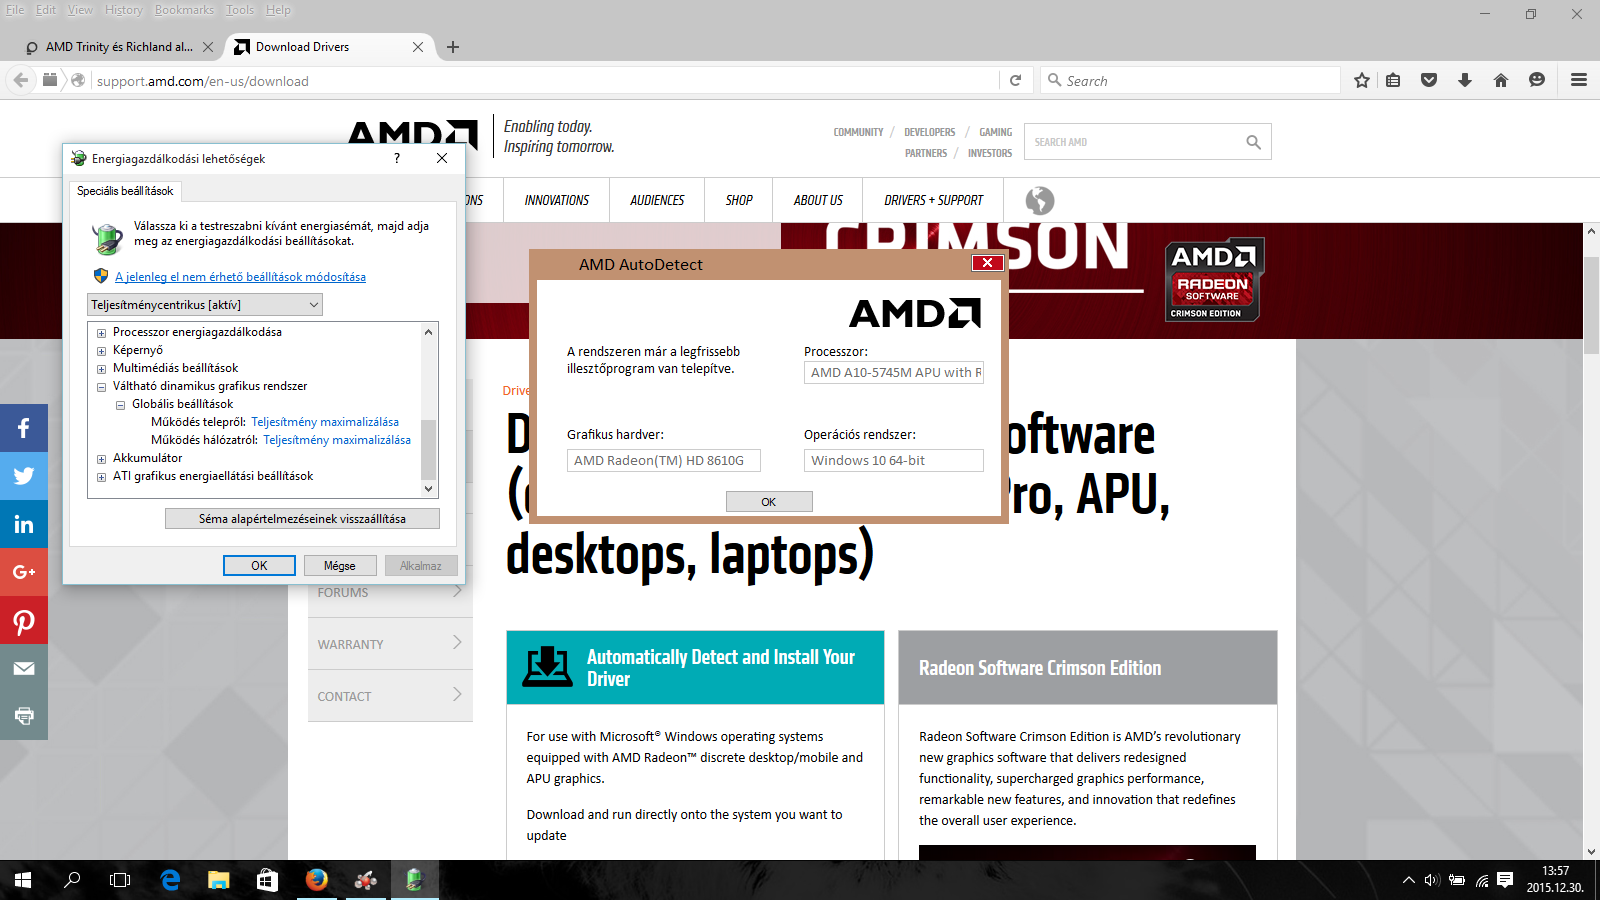Screen dimensions: 1600x900
Task: Expand the Akkumulátor tree node
Action: [x=101, y=459]
